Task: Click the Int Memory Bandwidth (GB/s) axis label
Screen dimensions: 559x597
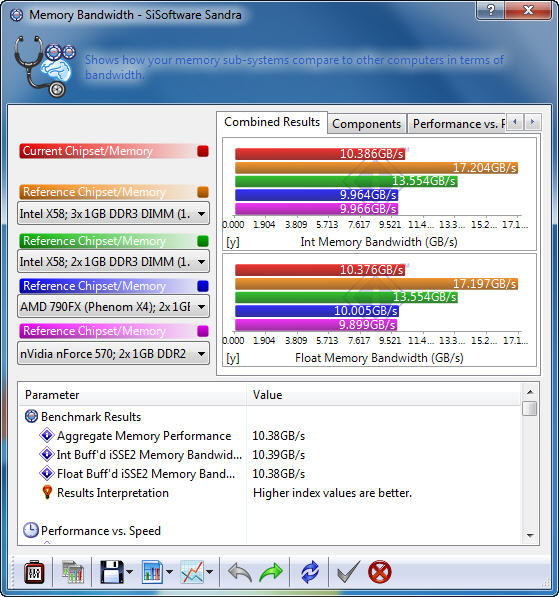Action: (x=379, y=242)
